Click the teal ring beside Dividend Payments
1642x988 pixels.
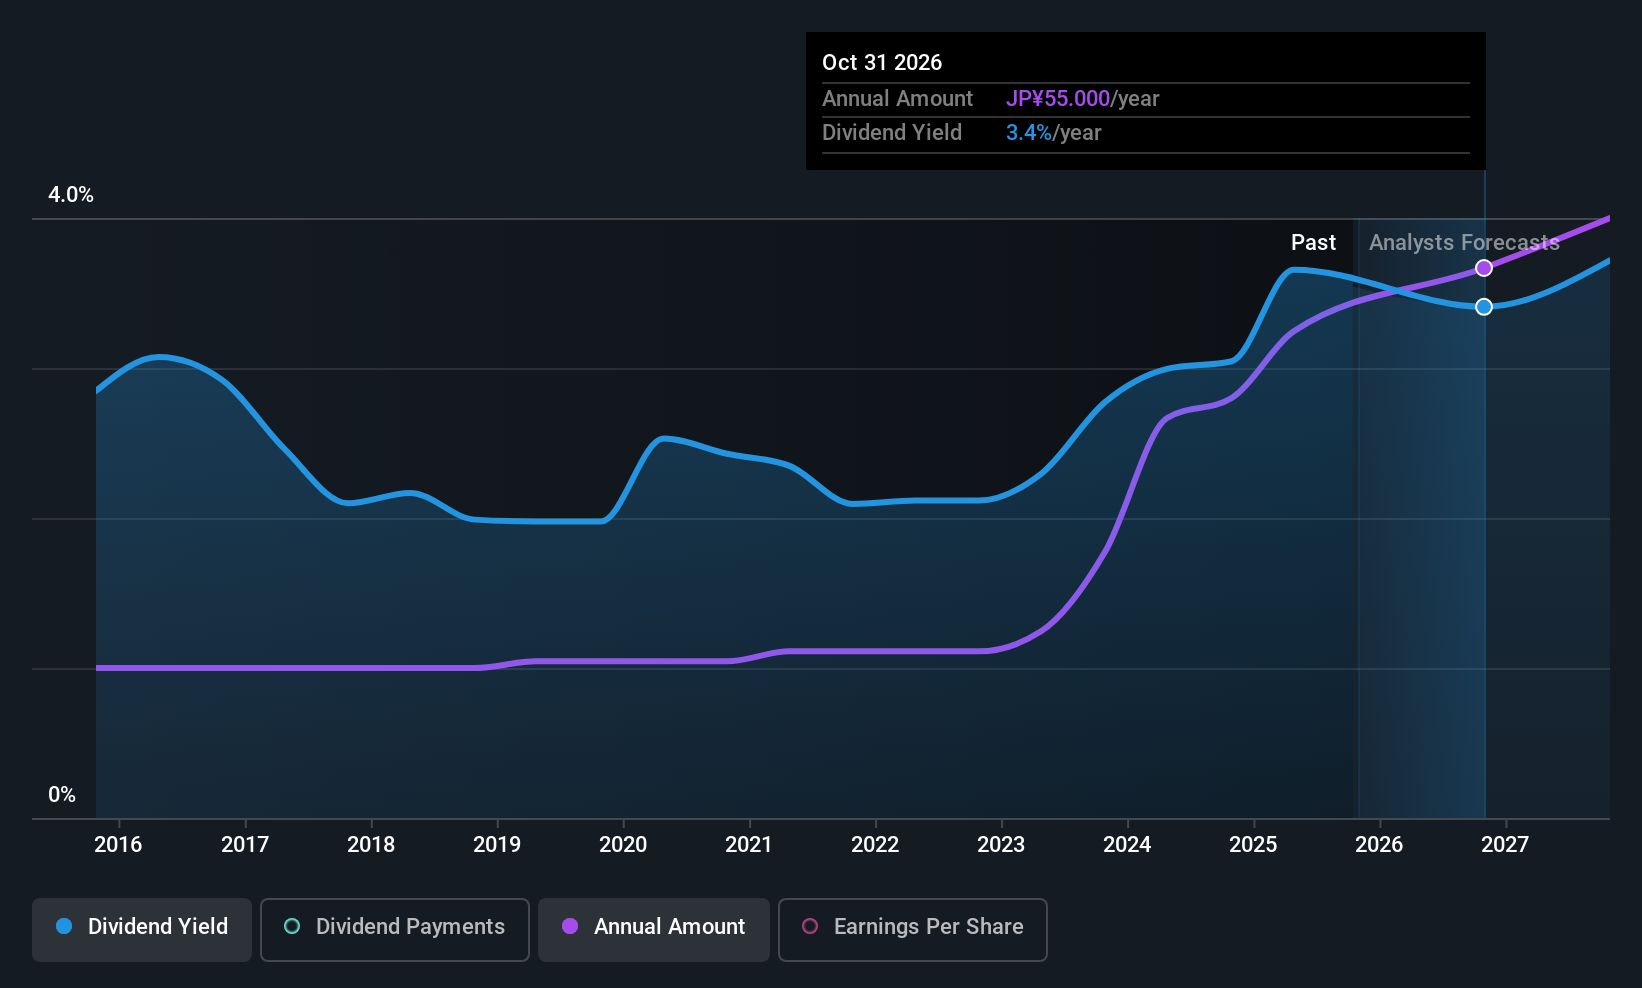[292, 926]
